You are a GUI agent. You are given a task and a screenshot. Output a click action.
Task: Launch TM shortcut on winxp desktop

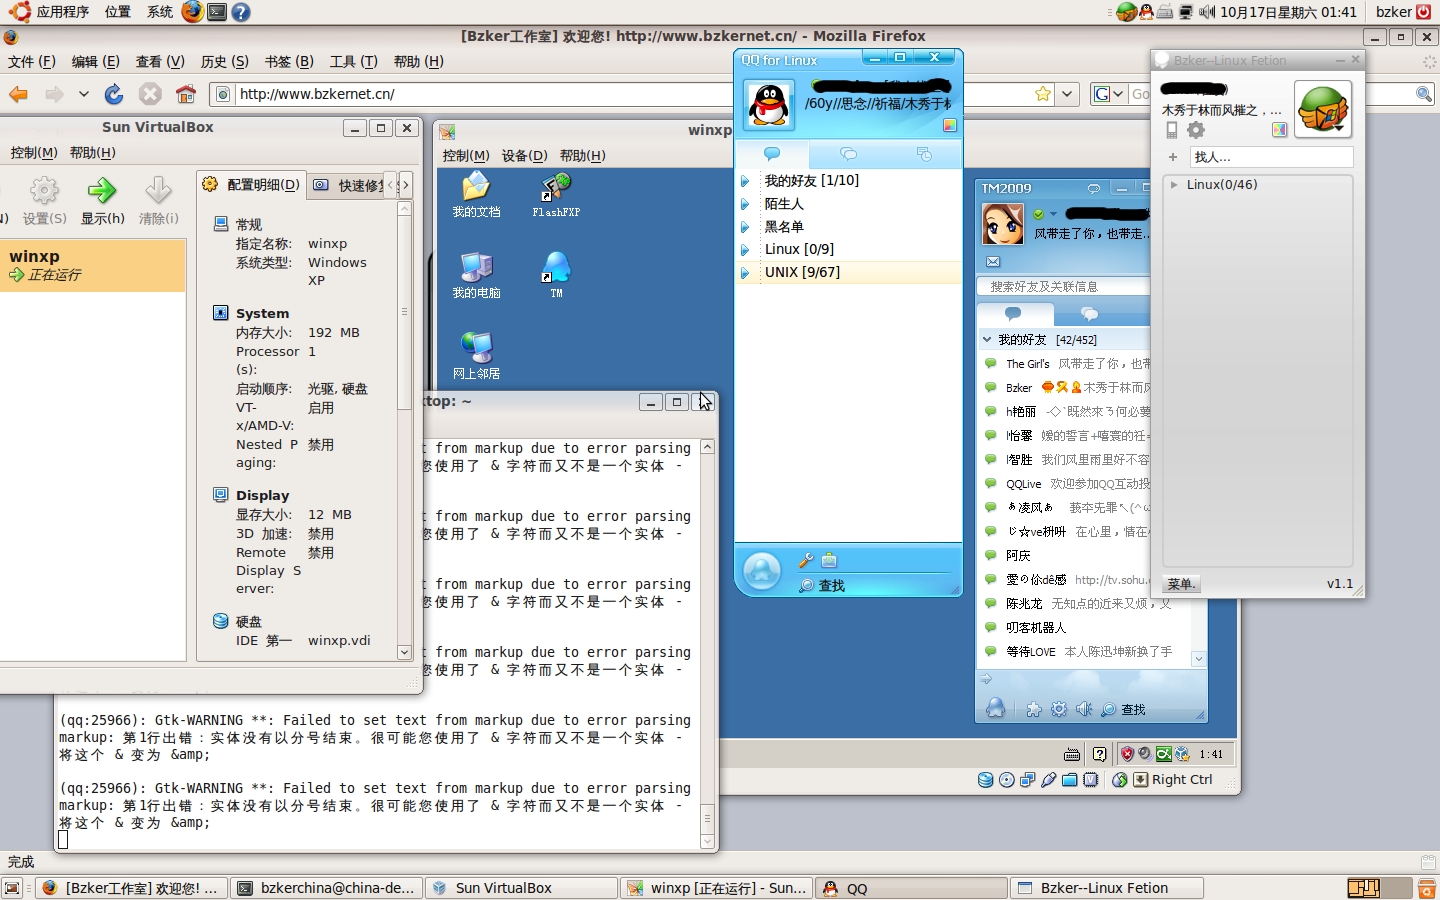[556, 275]
